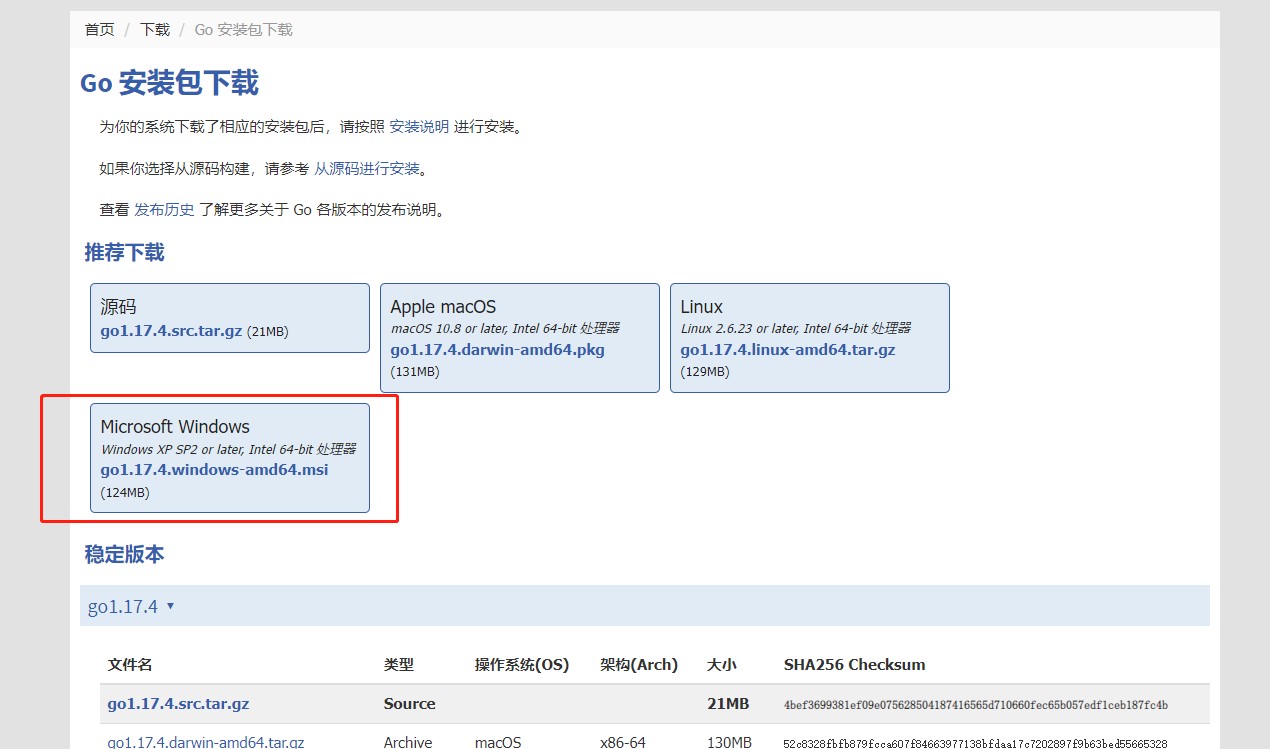Click the Go 安装包下载 breadcrumb text
Screen dimensions: 1270x749
coord(244,30)
